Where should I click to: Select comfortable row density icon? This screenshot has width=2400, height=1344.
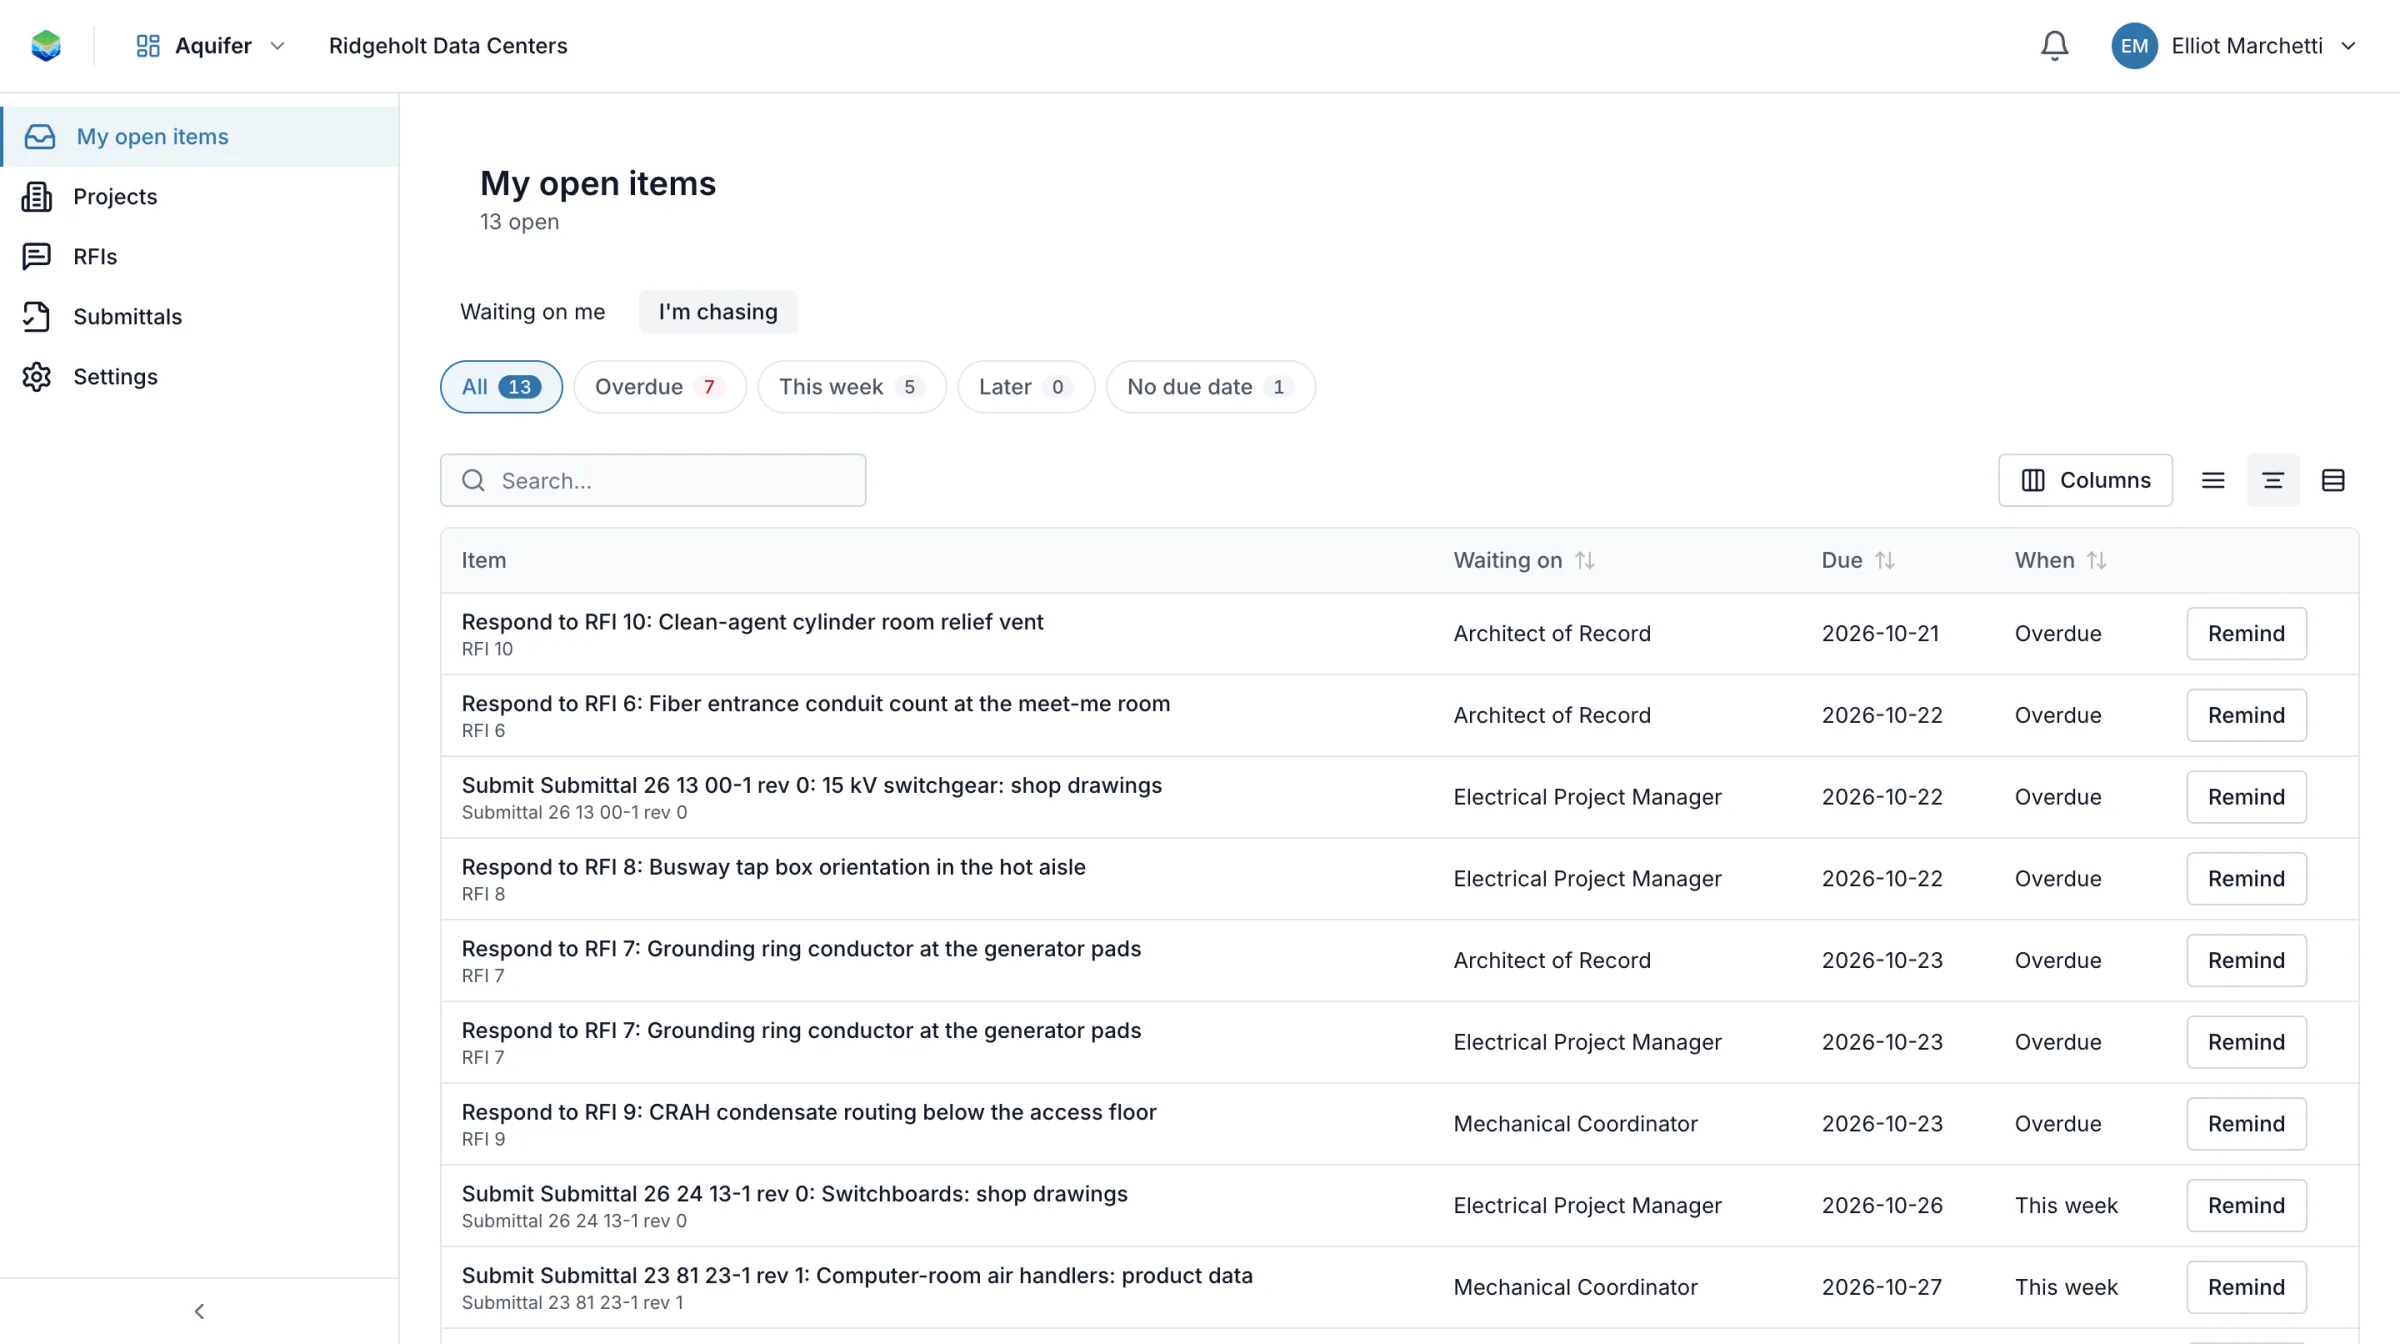[2333, 481]
